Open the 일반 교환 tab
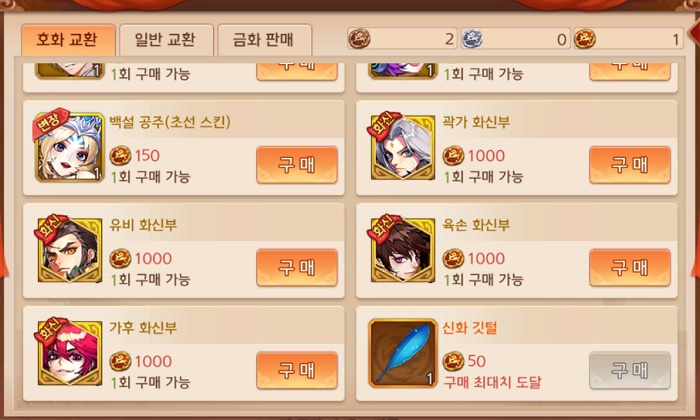The image size is (700, 420). point(166,40)
